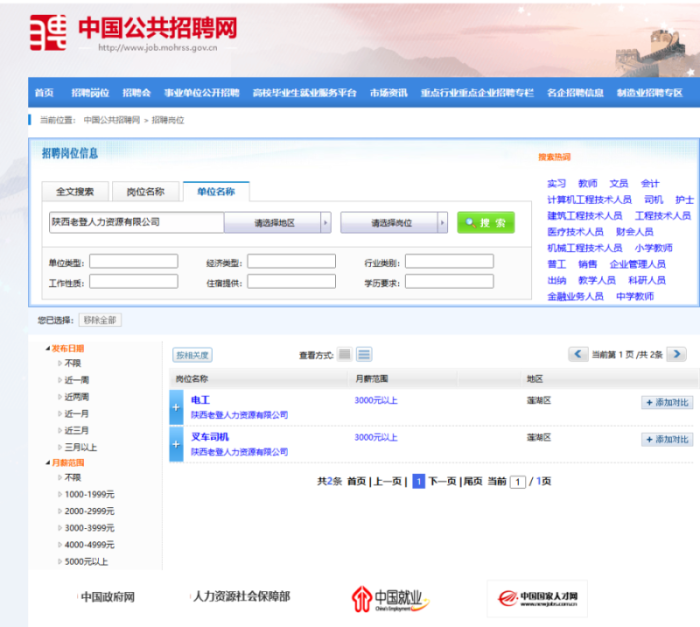This screenshot has width=700, height=627.
Task: Click the 行业类别 input field
Action: pyautogui.click(x=449, y=261)
